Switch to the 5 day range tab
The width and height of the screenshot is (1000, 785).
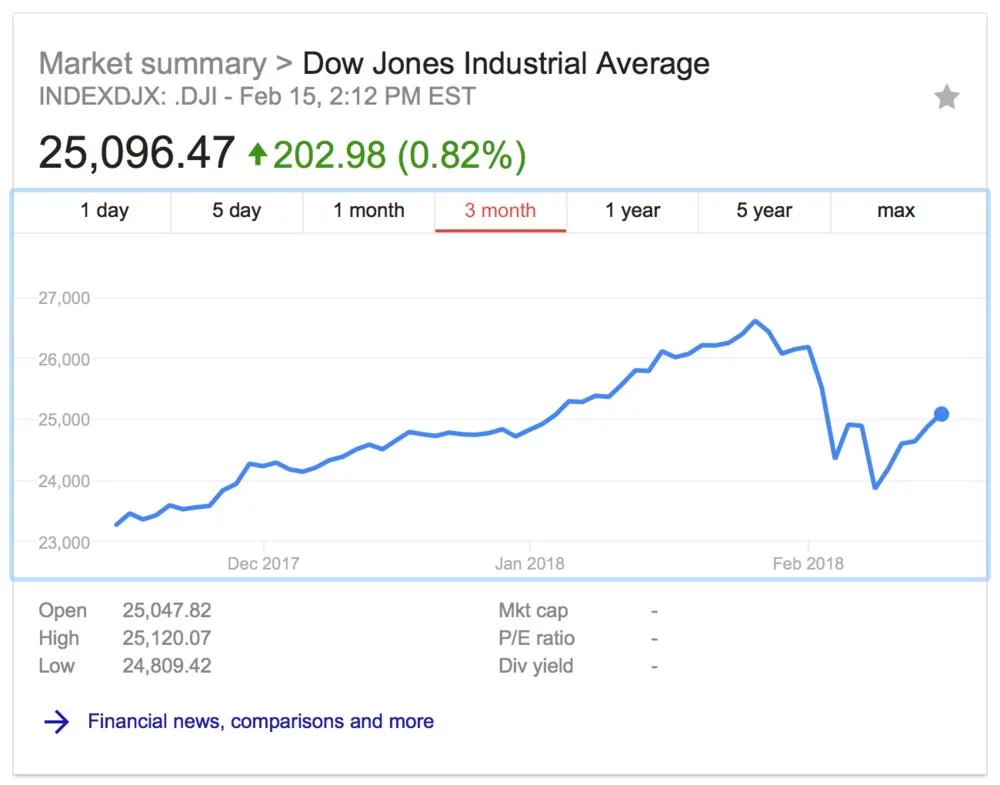236,211
